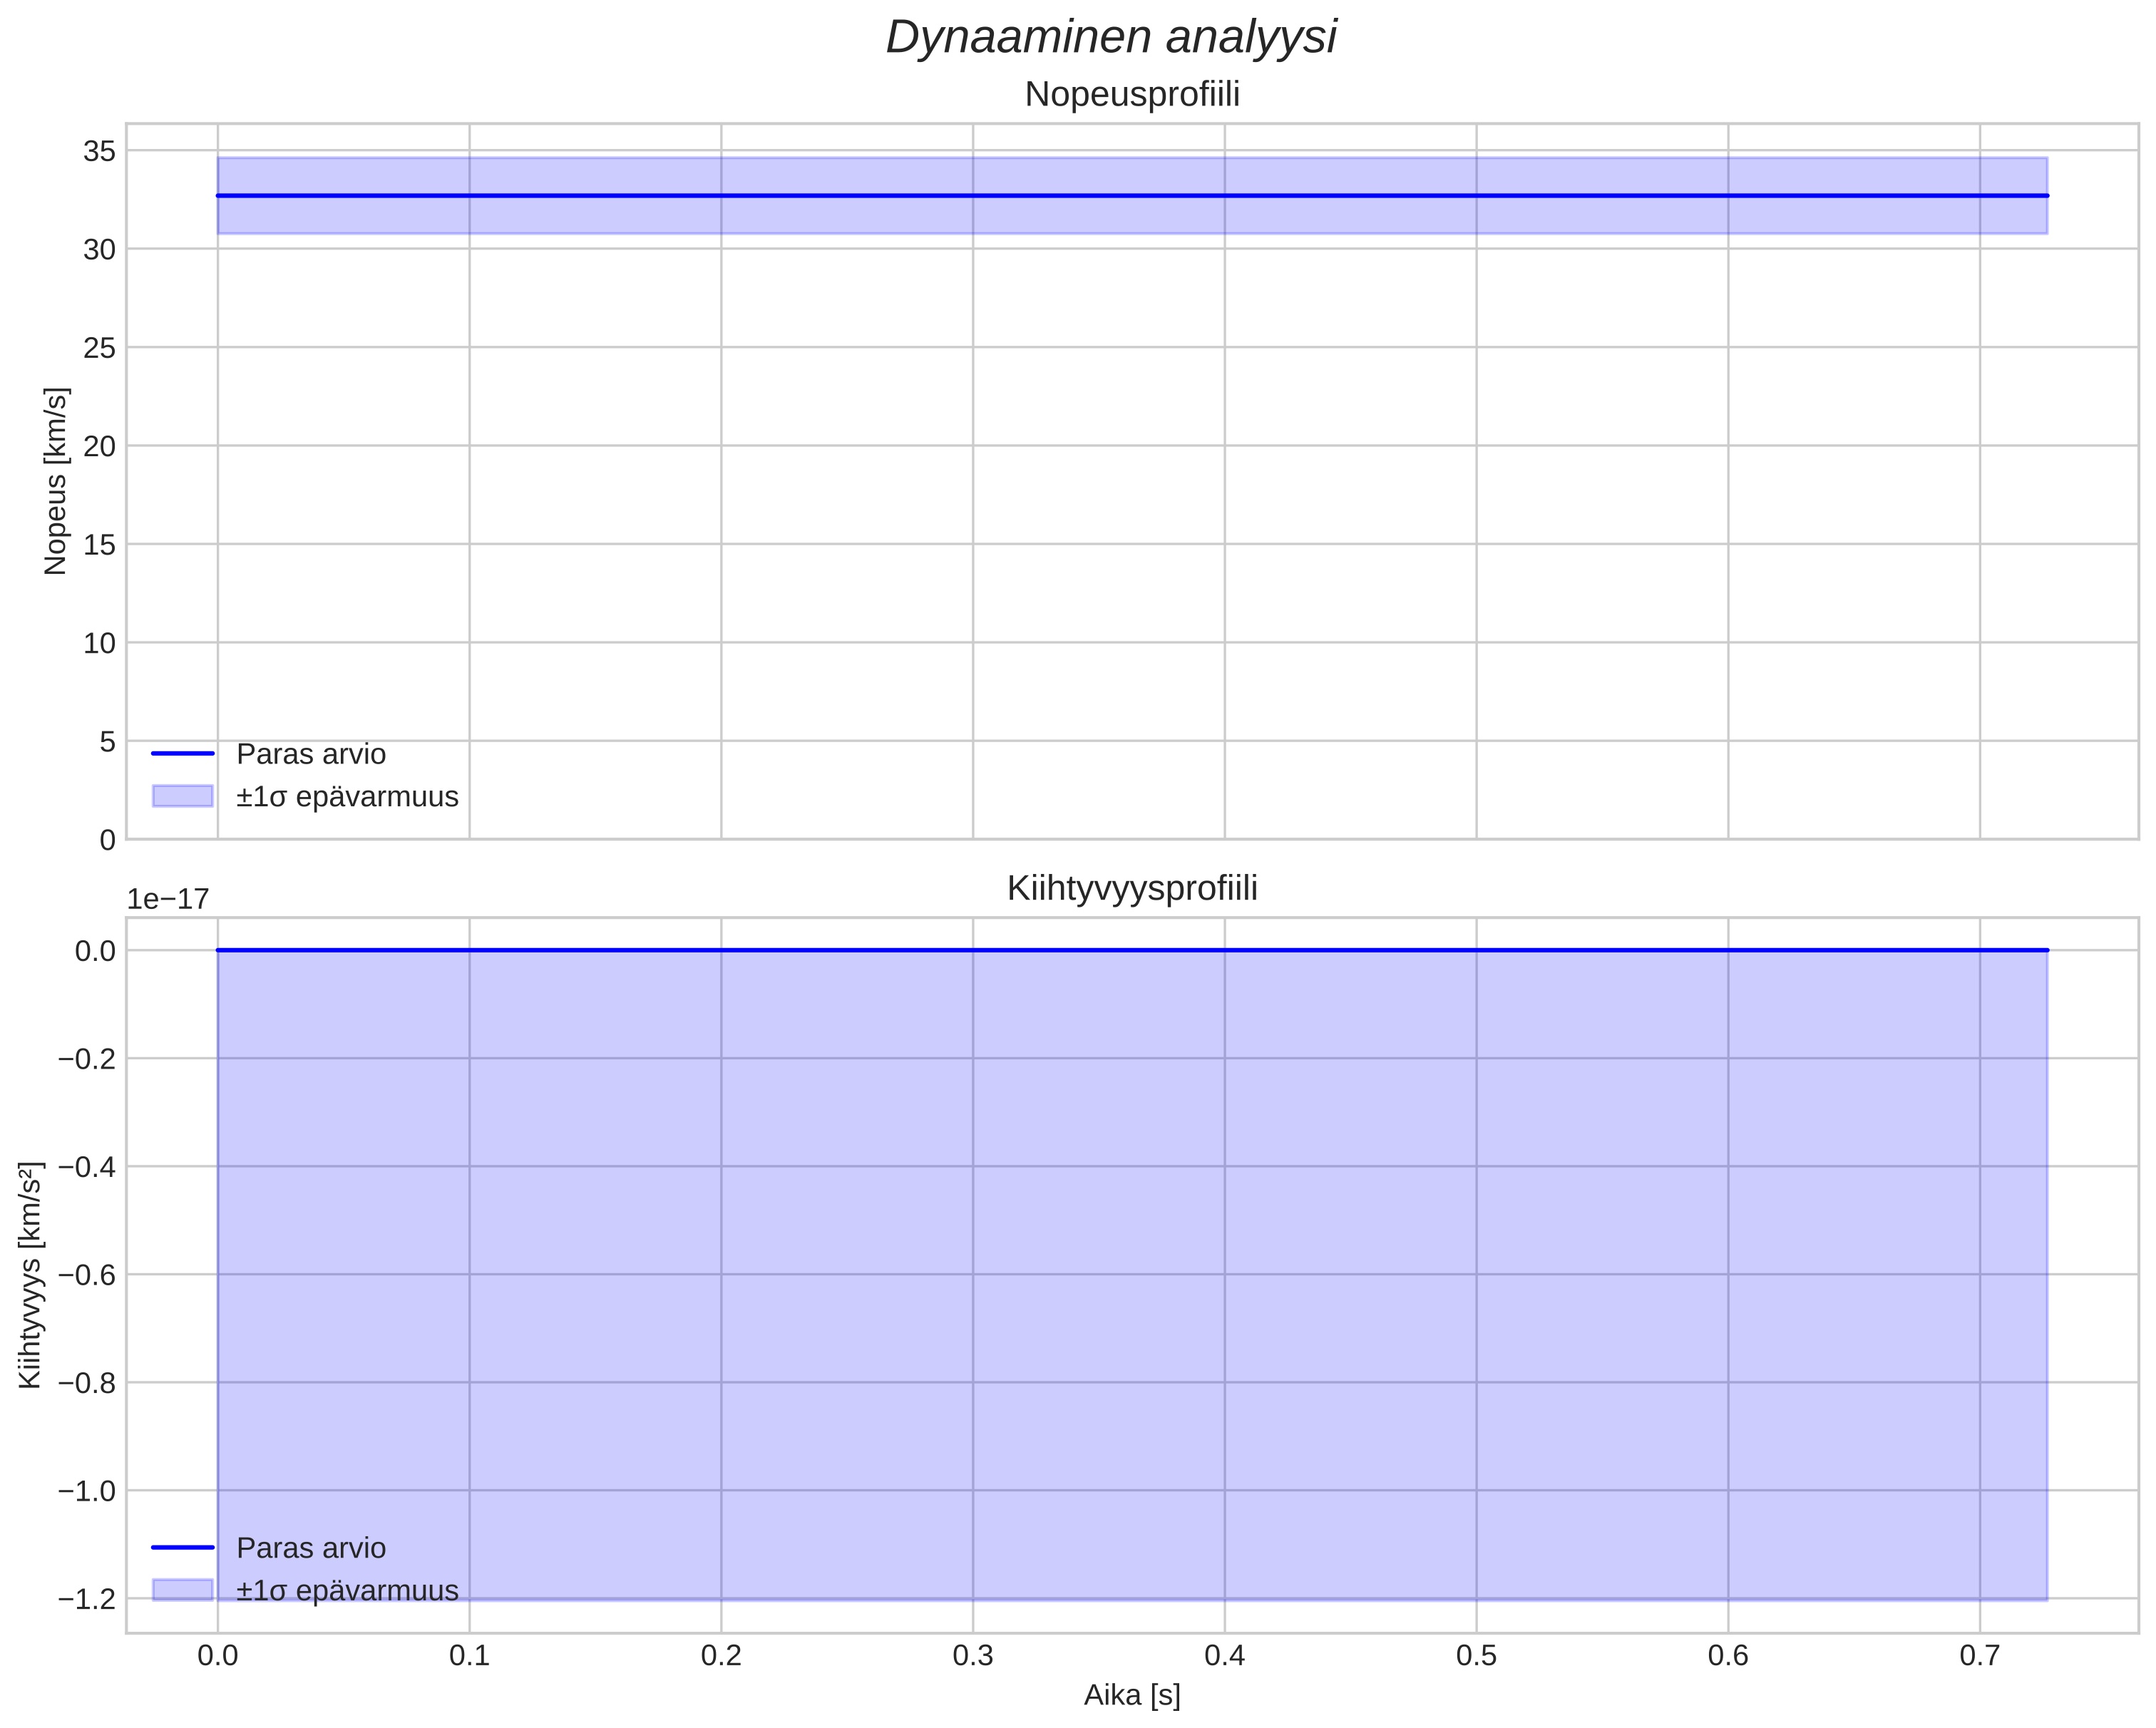The width and height of the screenshot is (2156, 1728).
Task: Click '±1σ epävarmuus' text in the bottom legend
Action: [x=347, y=1590]
